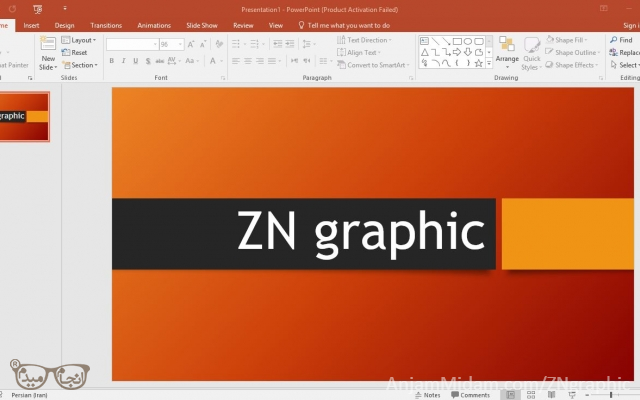This screenshot has width=640, height=400.
Task: Set left-to-right text direction
Action: (x=294, y=61)
